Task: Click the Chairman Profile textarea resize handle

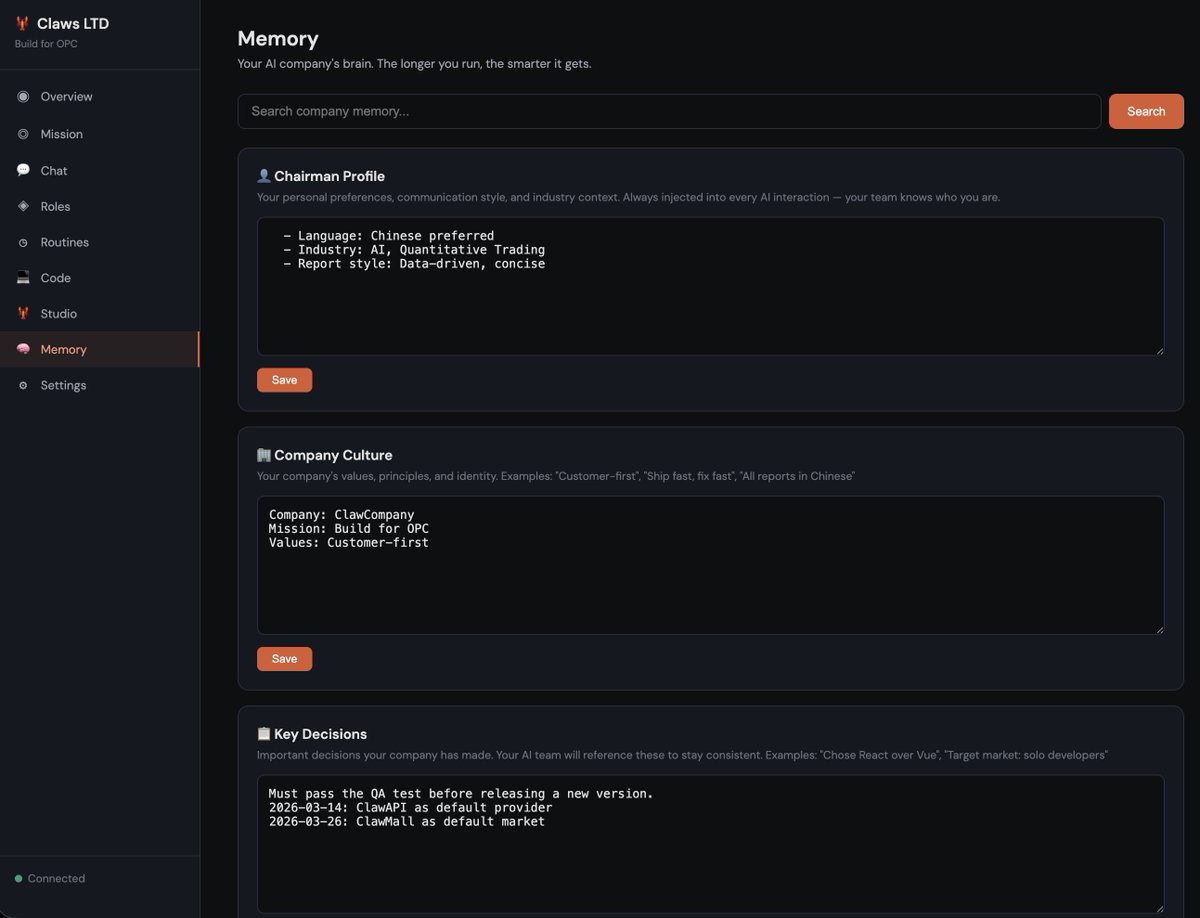Action: 1159,350
